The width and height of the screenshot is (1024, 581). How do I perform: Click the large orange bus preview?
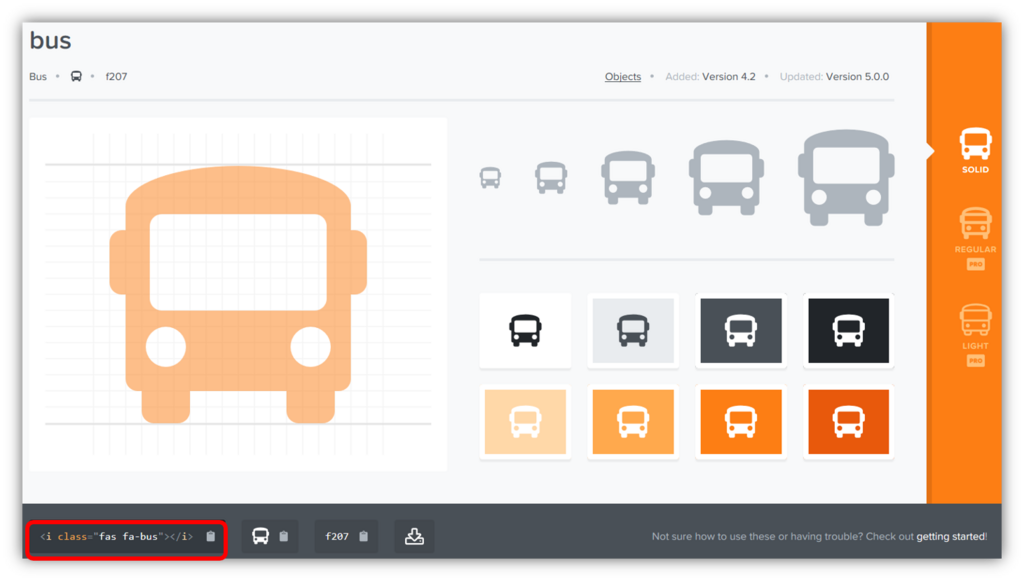[x=238, y=294]
